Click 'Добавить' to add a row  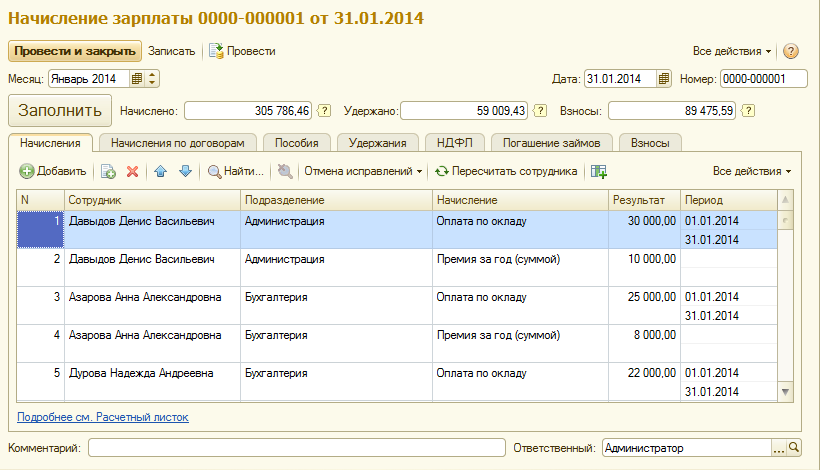pos(53,171)
